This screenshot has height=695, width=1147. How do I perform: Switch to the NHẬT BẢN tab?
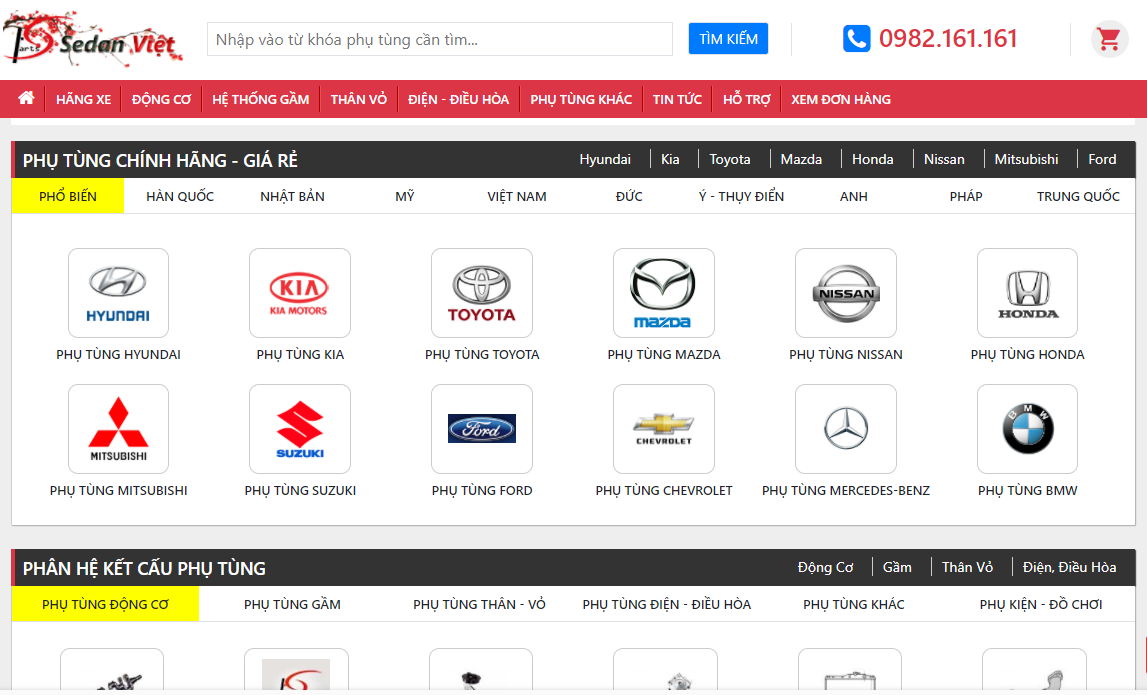(x=293, y=196)
